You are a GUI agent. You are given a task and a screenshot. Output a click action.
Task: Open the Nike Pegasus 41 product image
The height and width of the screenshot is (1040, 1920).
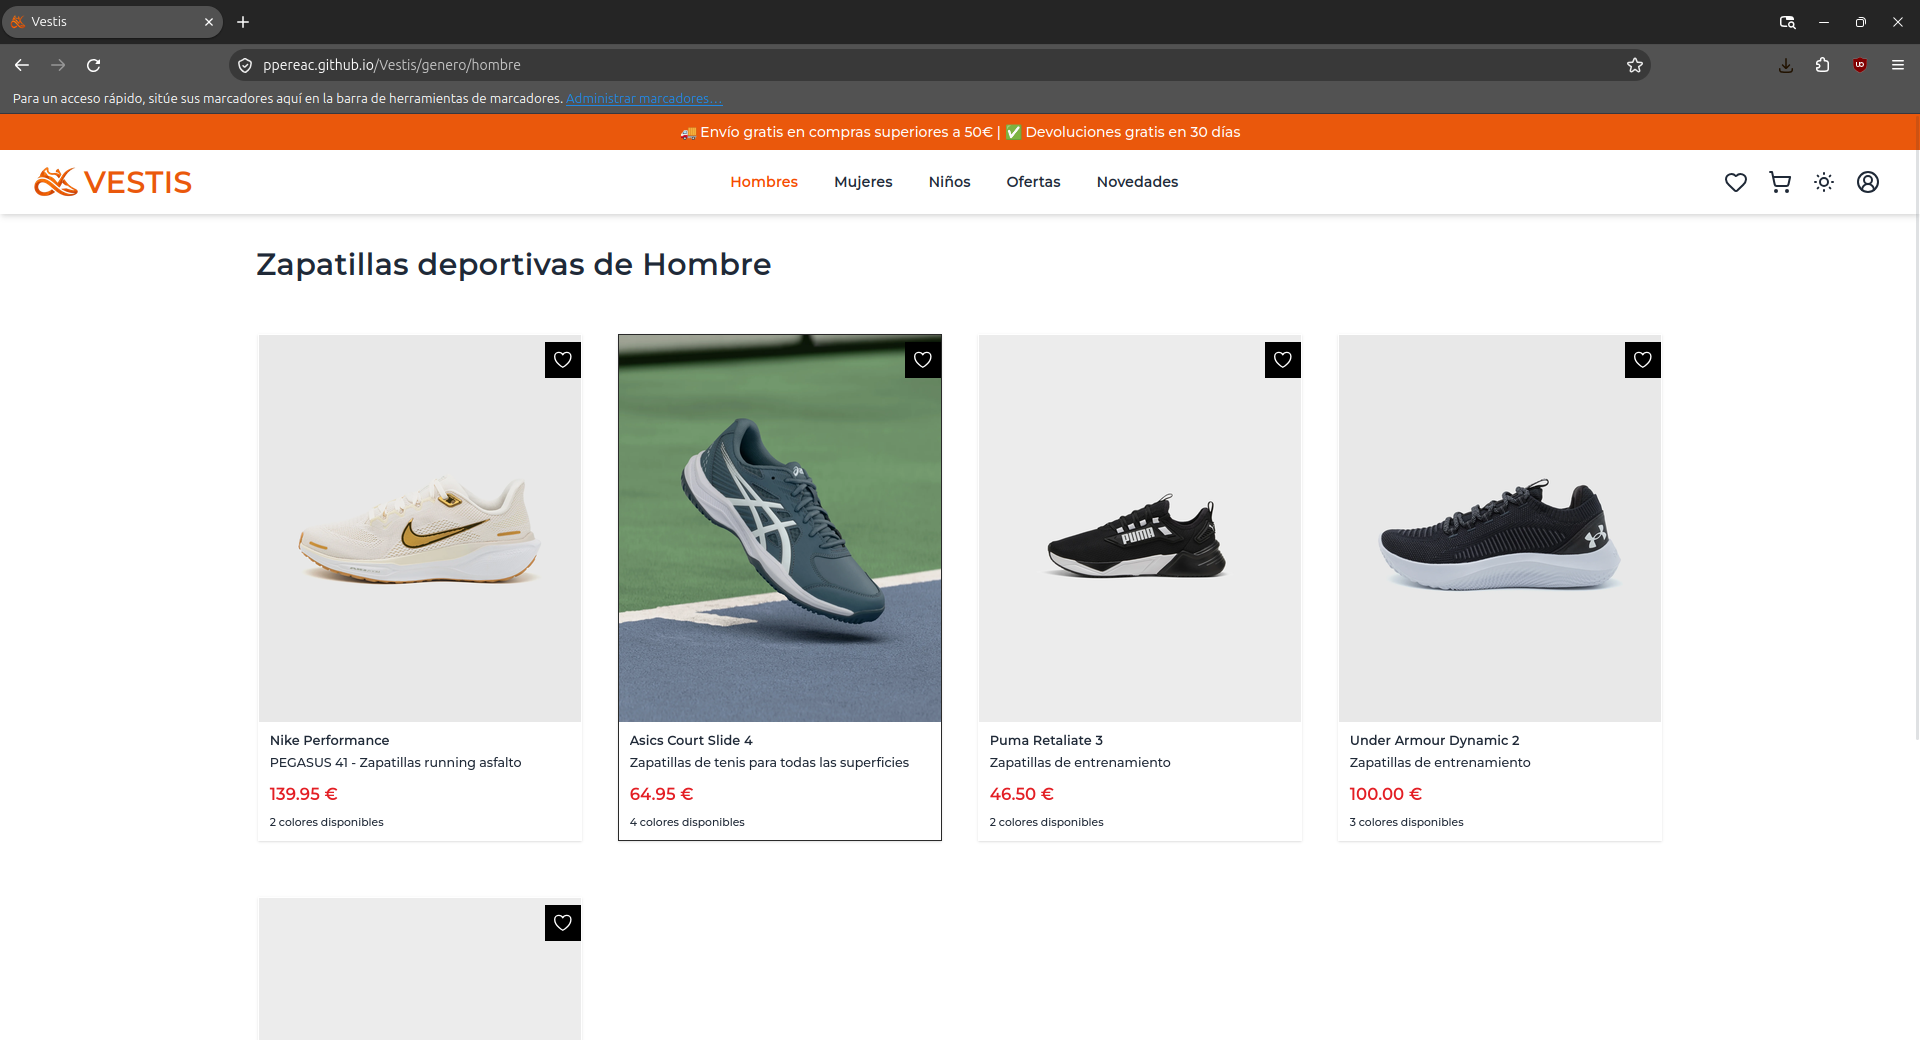[420, 528]
